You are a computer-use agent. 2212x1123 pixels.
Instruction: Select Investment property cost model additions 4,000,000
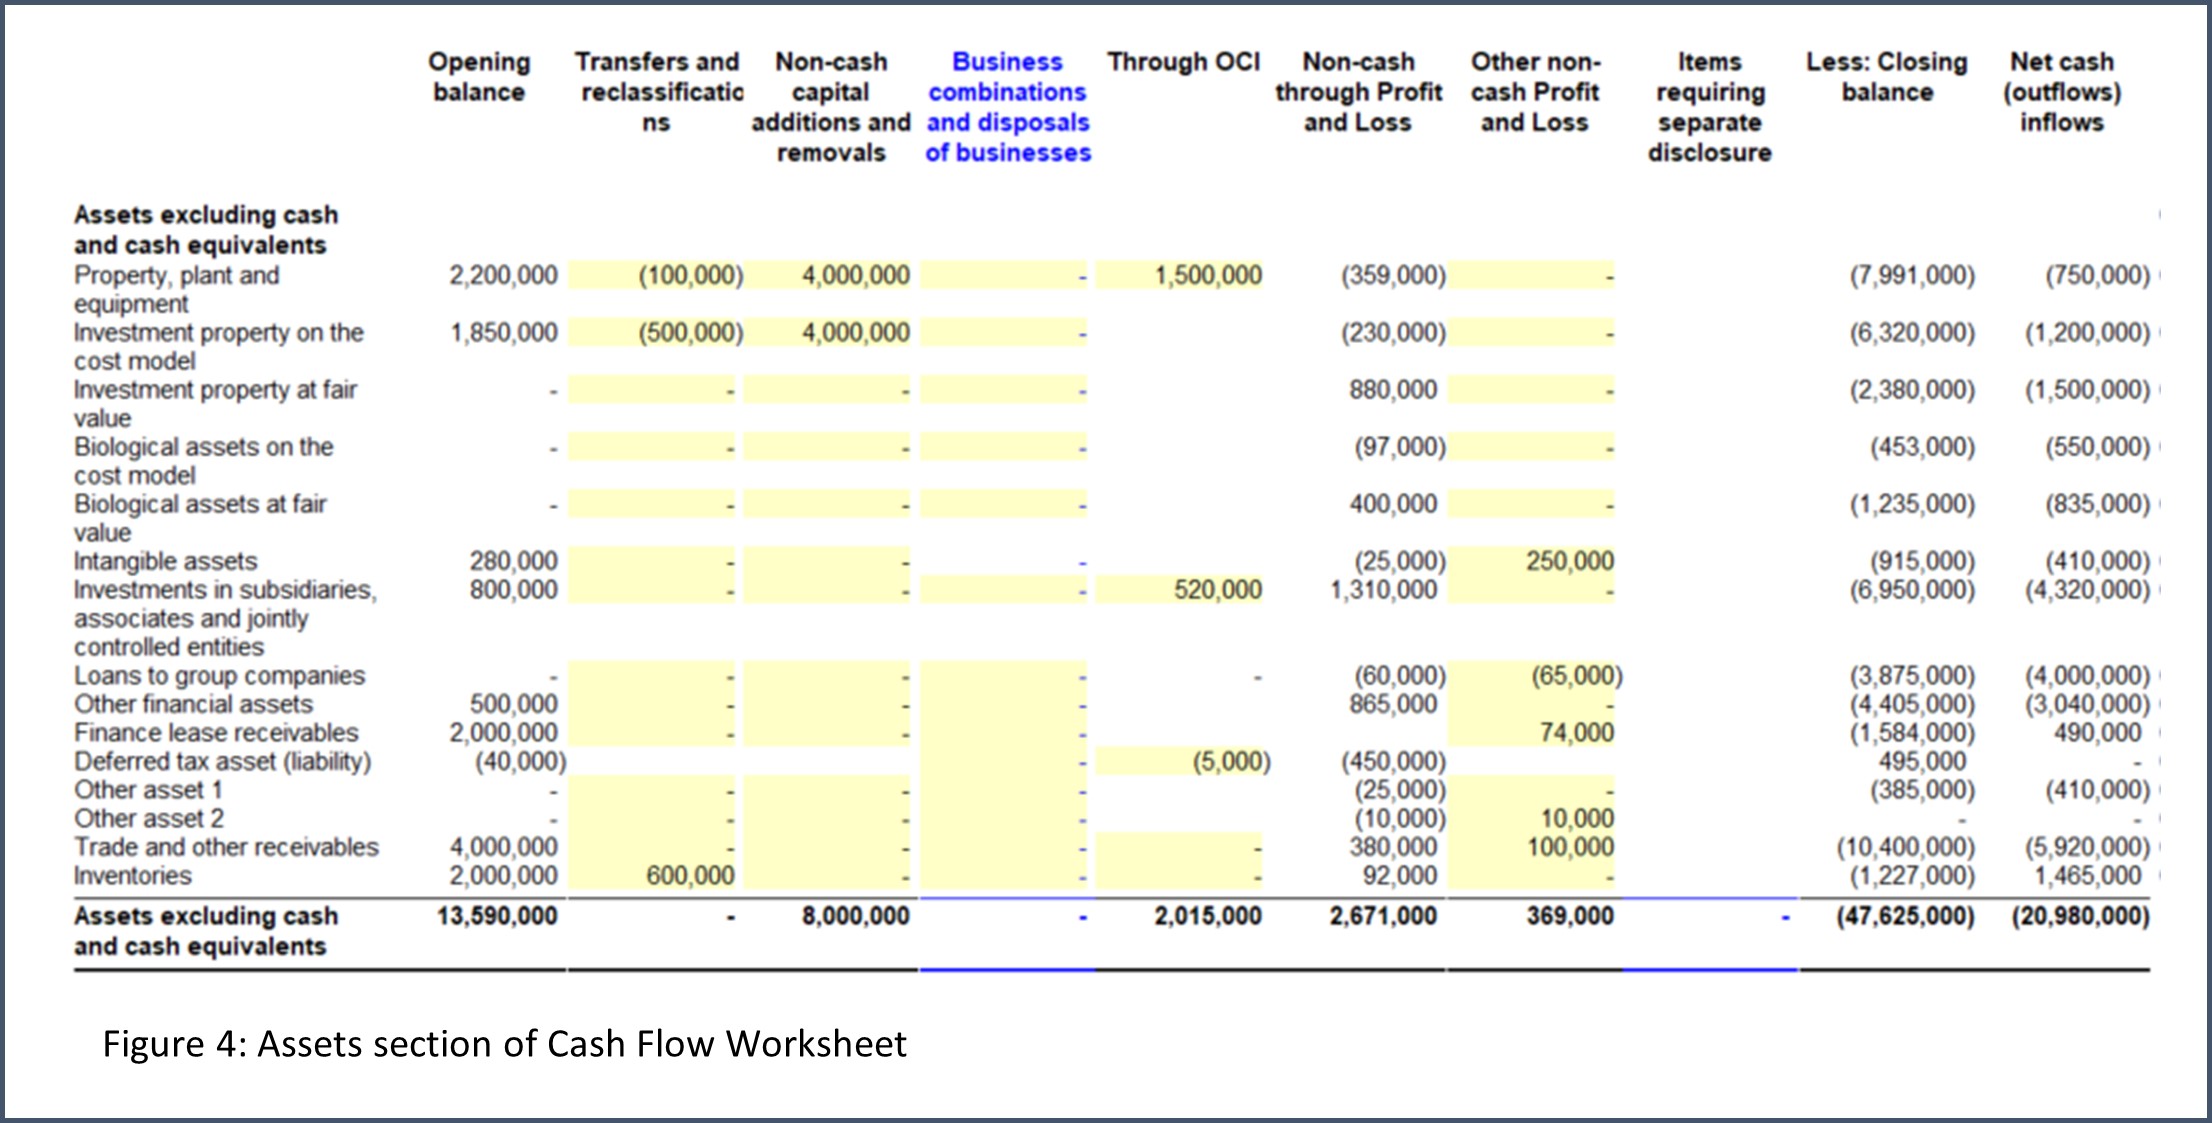coord(855,332)
